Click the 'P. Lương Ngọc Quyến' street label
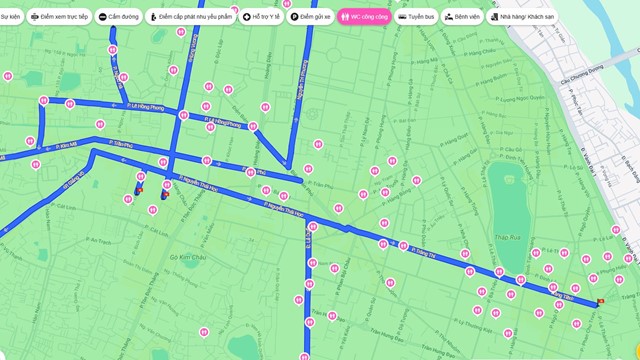The height and width of the screenshot is (360, 640). click(x=520, y=98)
